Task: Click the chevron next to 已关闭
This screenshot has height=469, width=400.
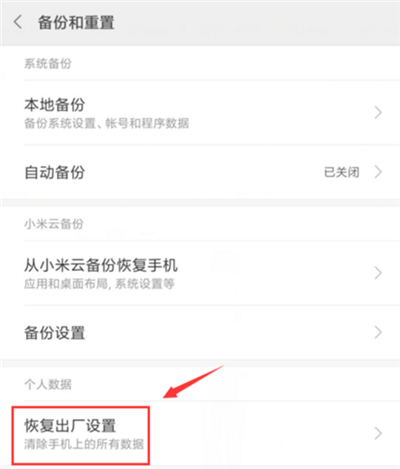Action: (378, 172)
